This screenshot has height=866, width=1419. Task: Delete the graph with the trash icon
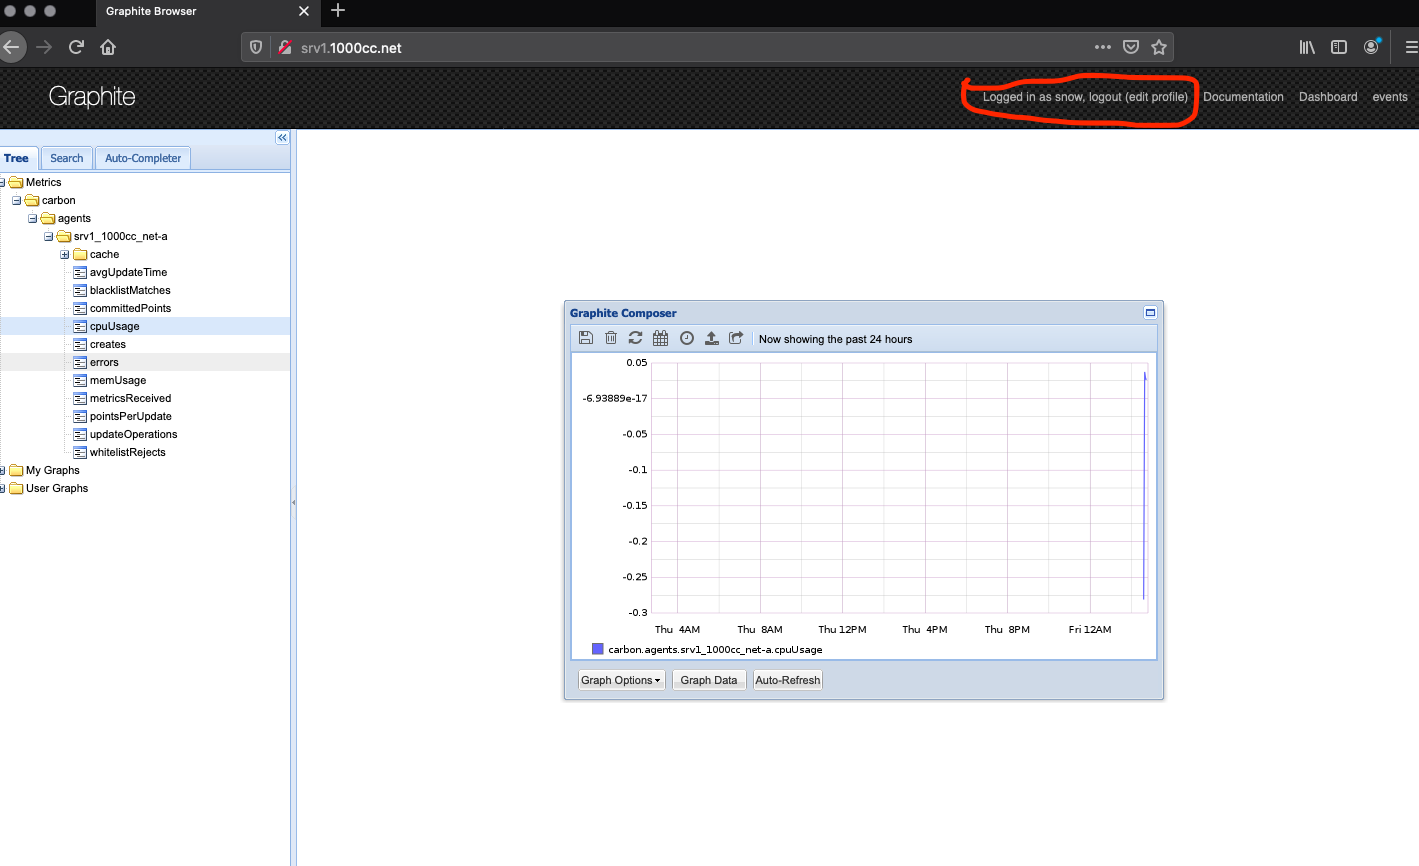click(611, 338)
